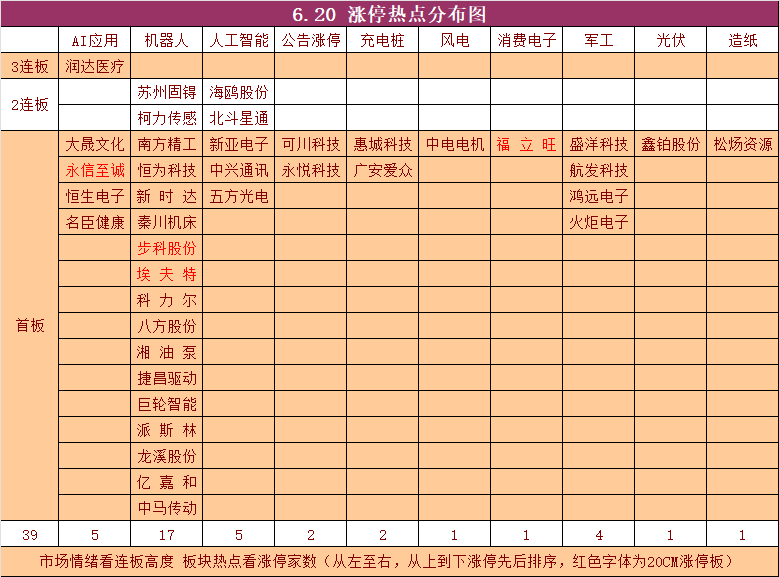Click the cell 盛洋科技
779x577 pixels.
point(599,145)
